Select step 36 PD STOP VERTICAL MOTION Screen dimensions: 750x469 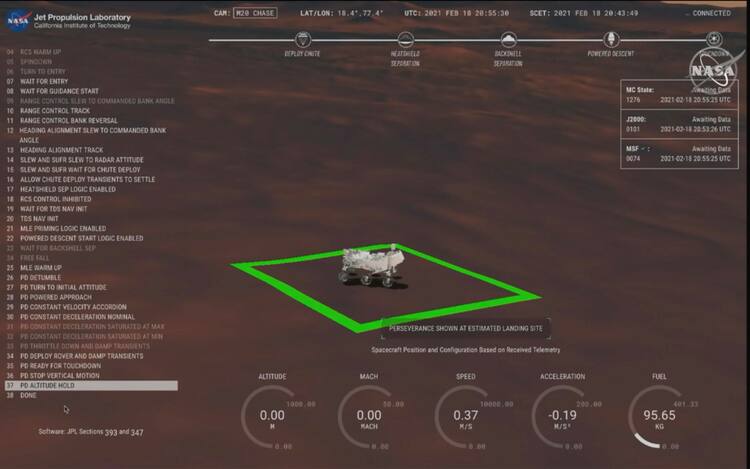53,376
